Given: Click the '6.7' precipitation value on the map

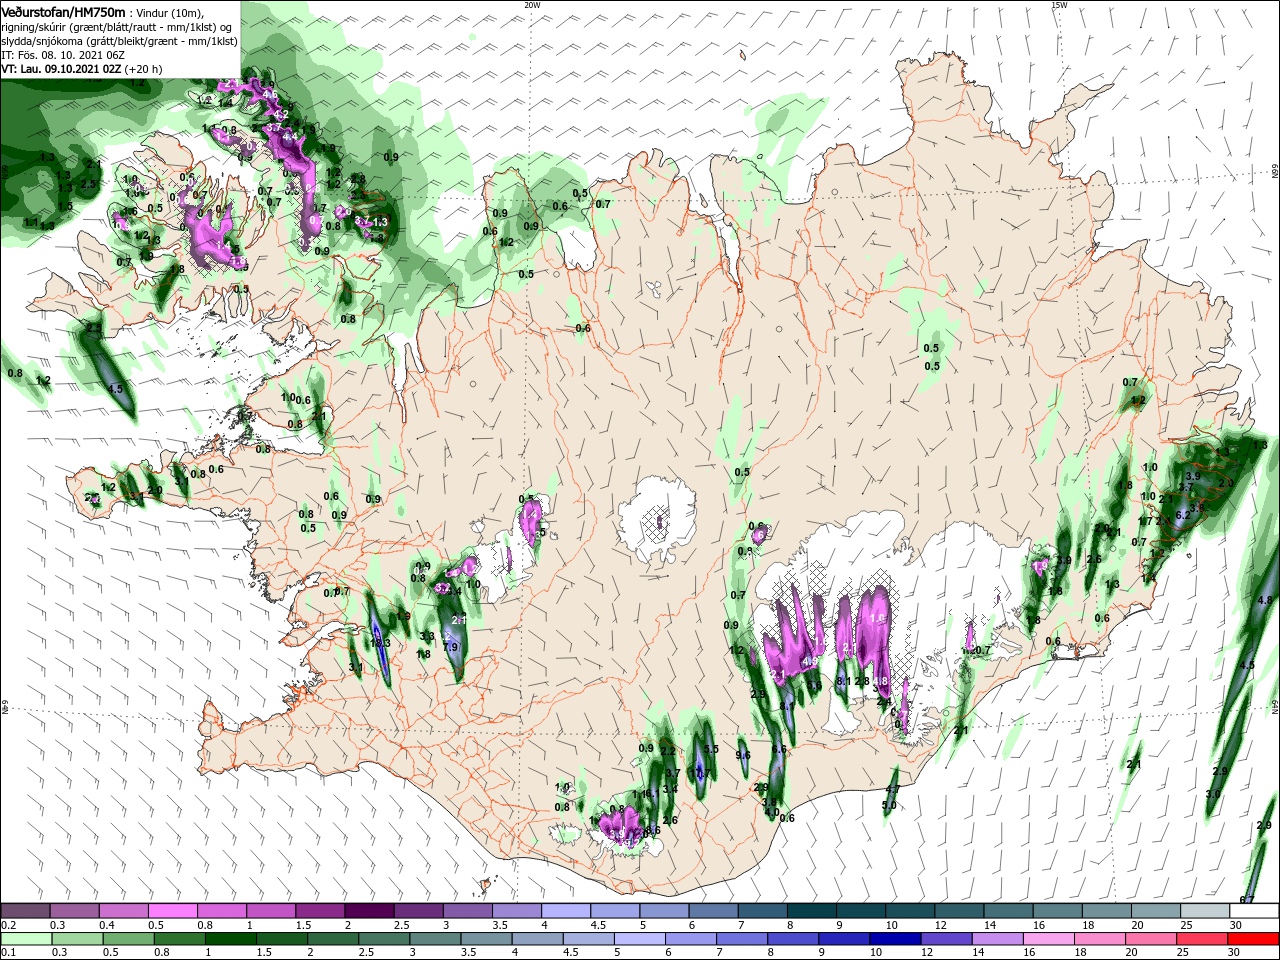Looking at the screenshot, I should (x=1247, y=900).
